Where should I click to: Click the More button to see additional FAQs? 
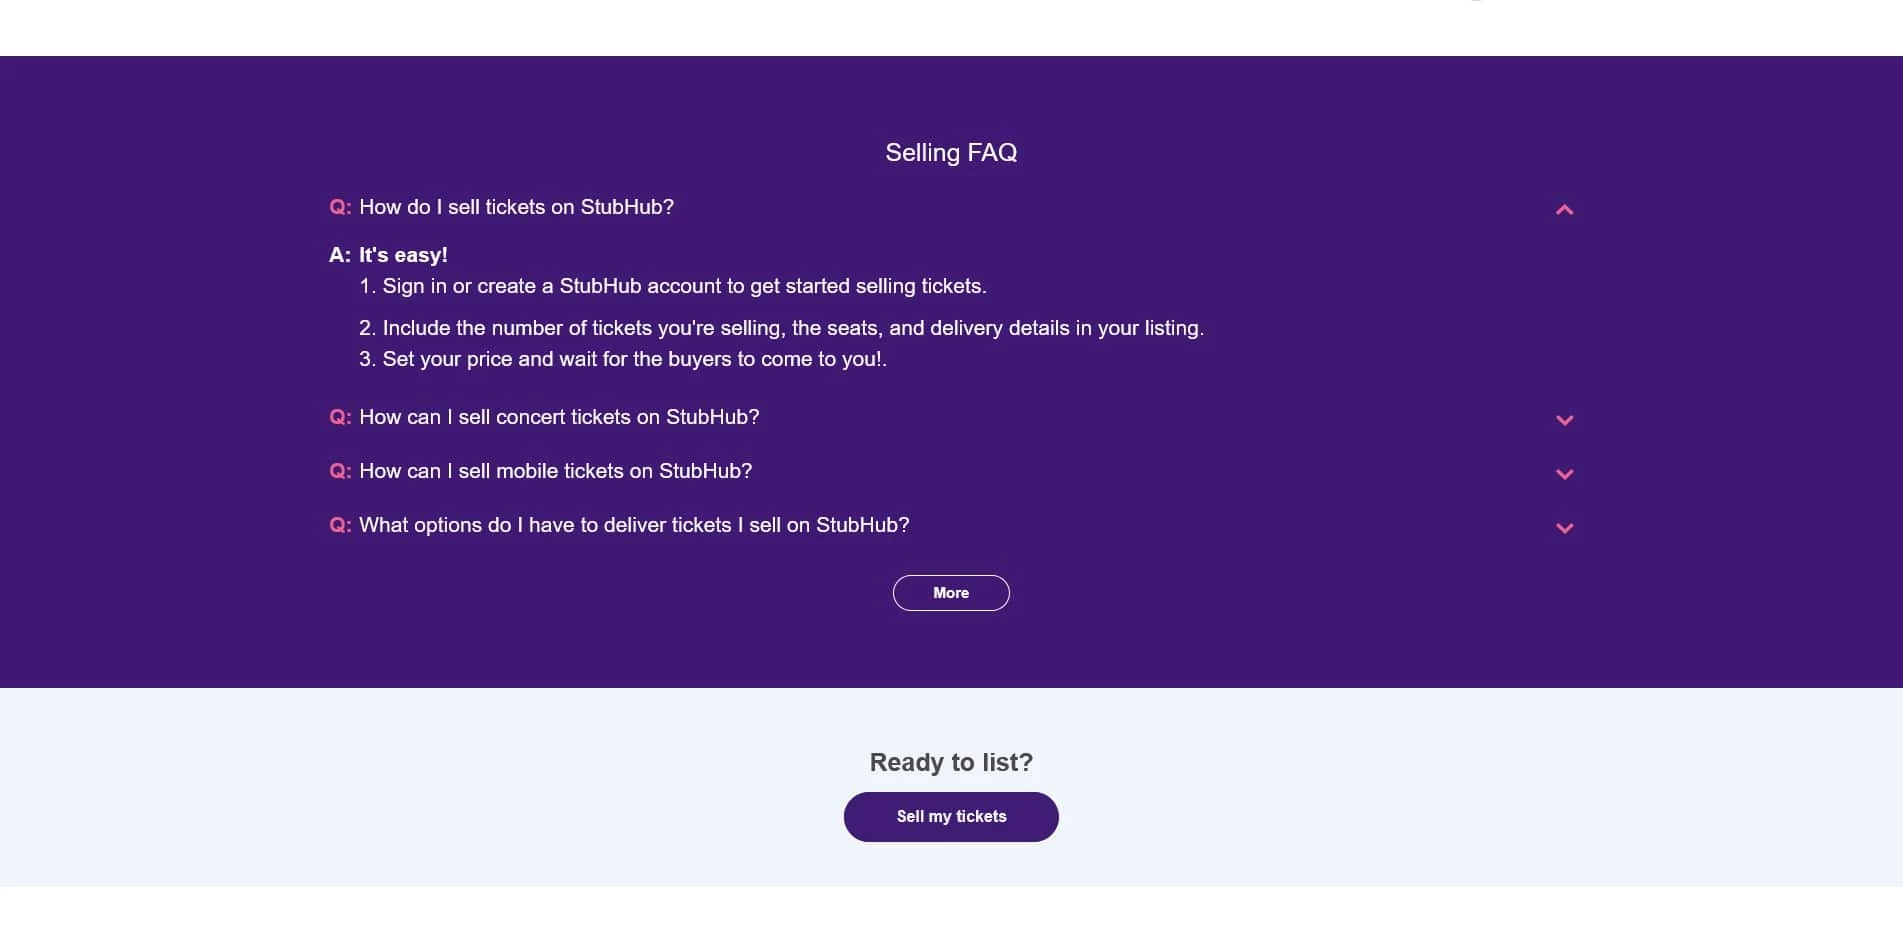click(x=950, y=592)
